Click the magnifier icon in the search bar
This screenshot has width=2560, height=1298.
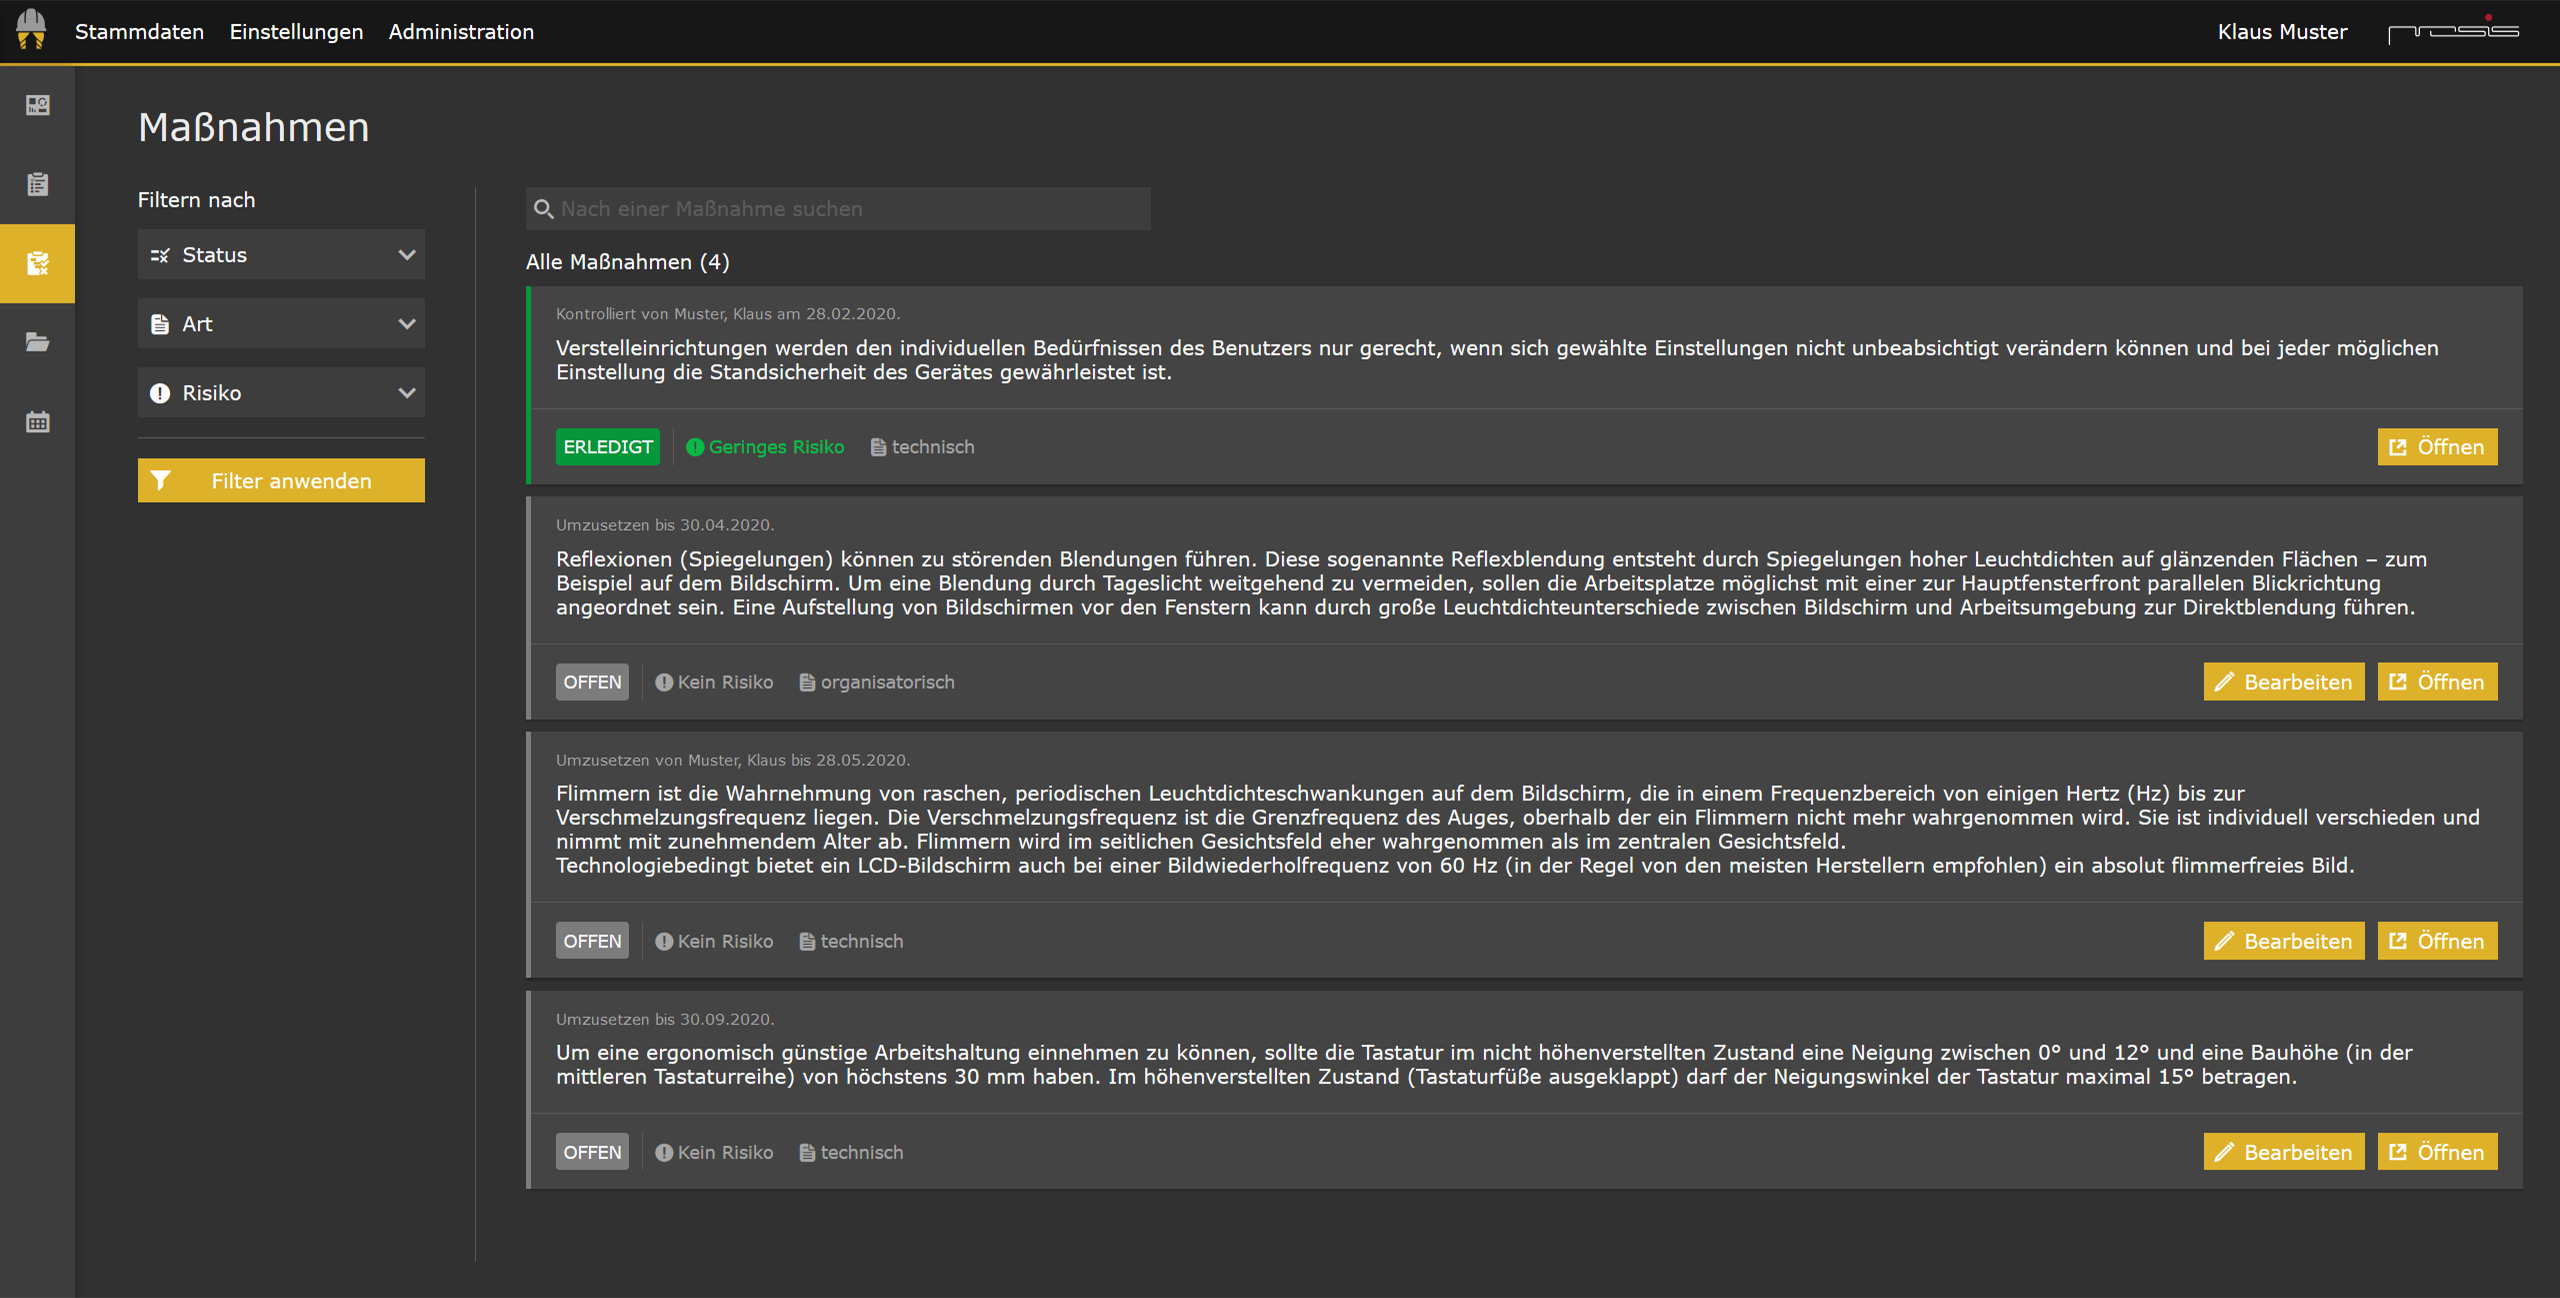[545, 209]
